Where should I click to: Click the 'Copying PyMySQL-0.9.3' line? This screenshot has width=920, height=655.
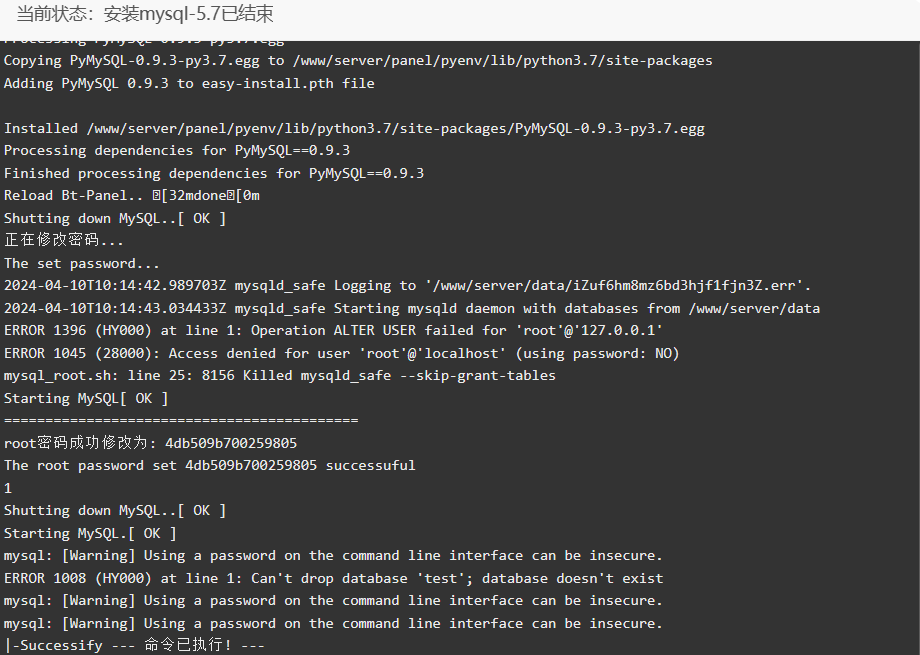point(358,60)
